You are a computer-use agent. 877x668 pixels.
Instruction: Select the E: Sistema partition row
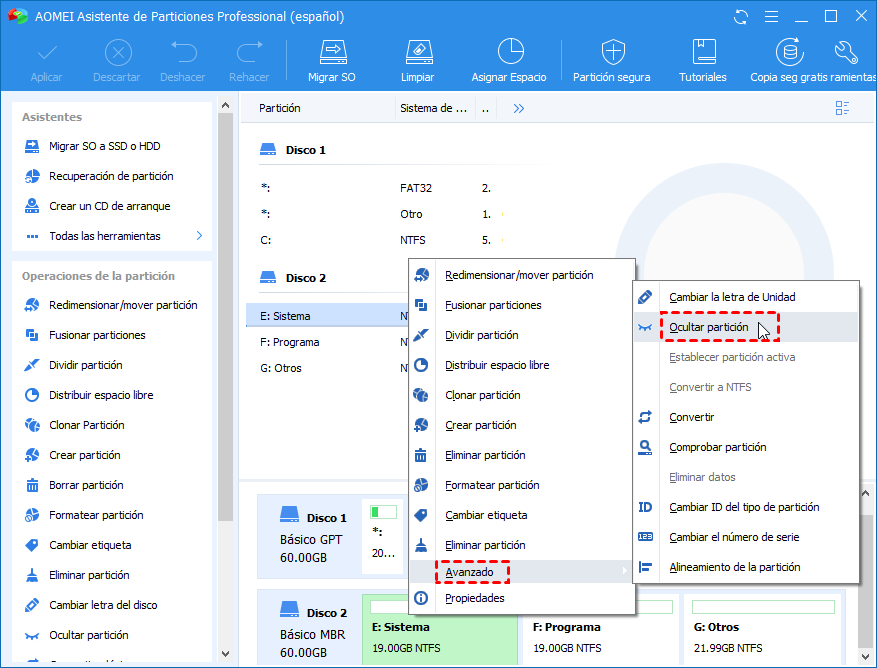(327, 316)
